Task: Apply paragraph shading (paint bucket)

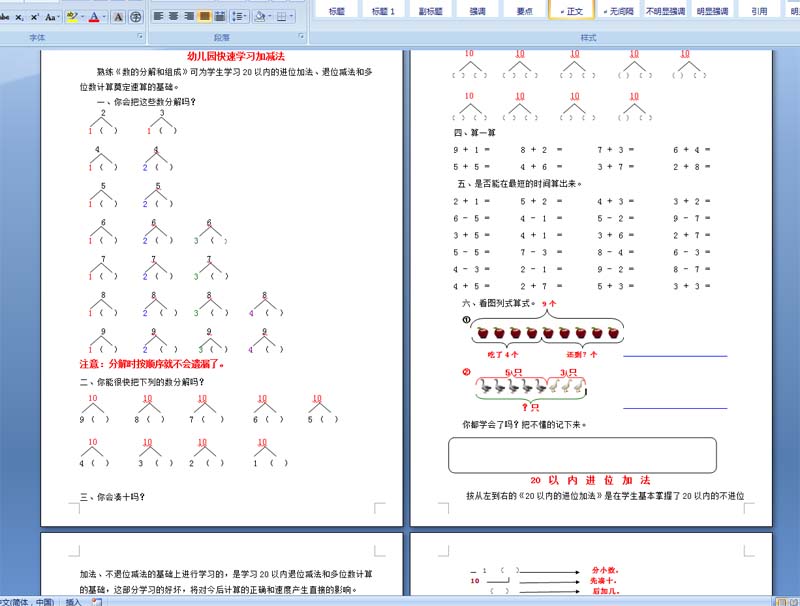Action: pos(260,16)
